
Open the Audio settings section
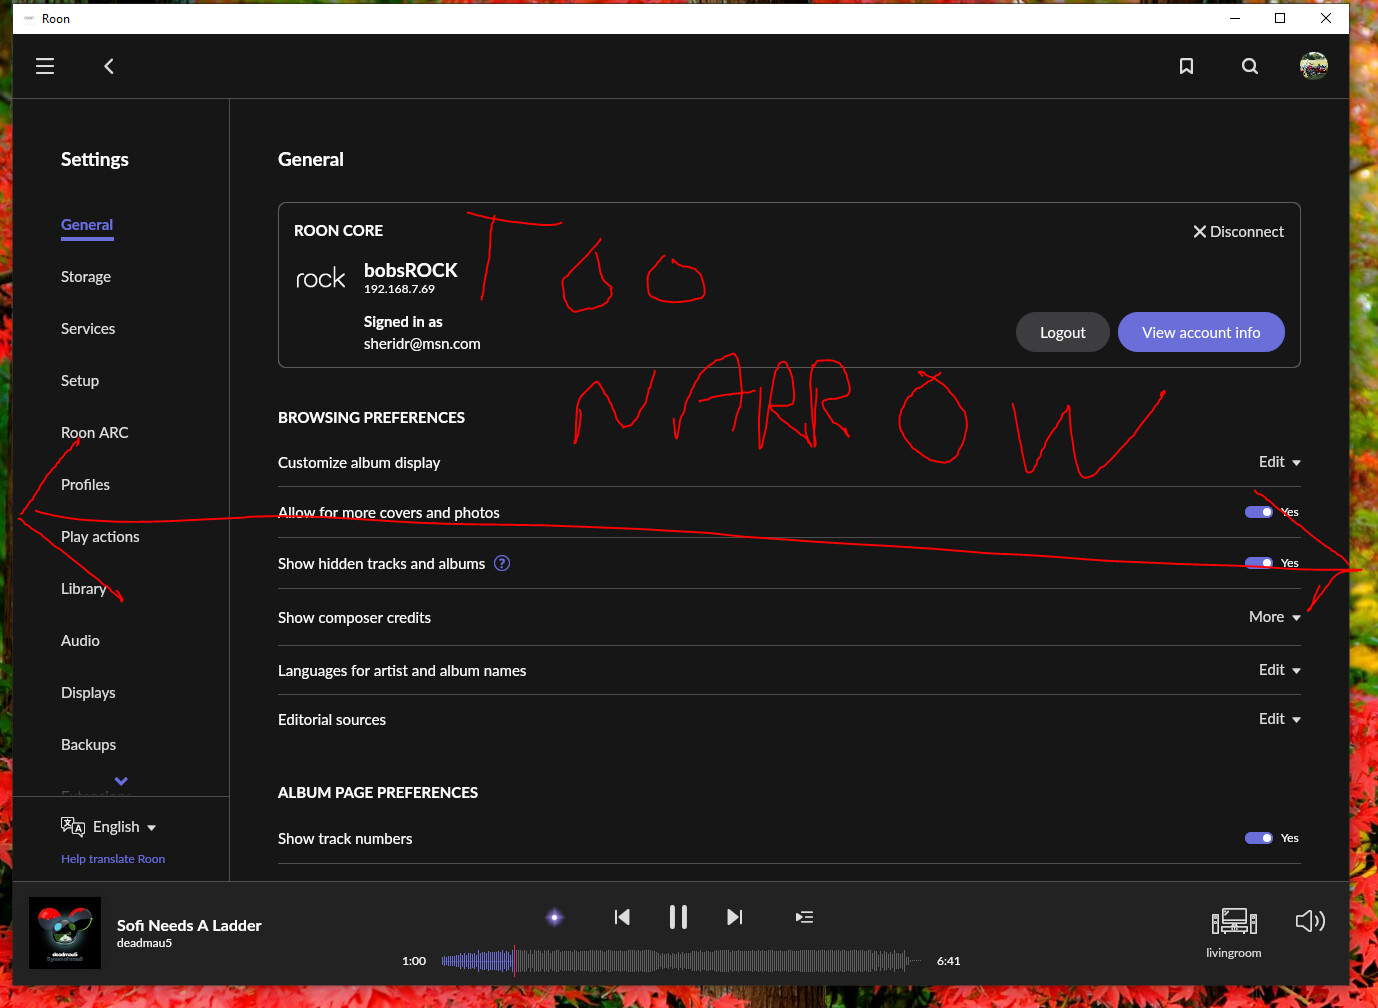click(80, 641)
